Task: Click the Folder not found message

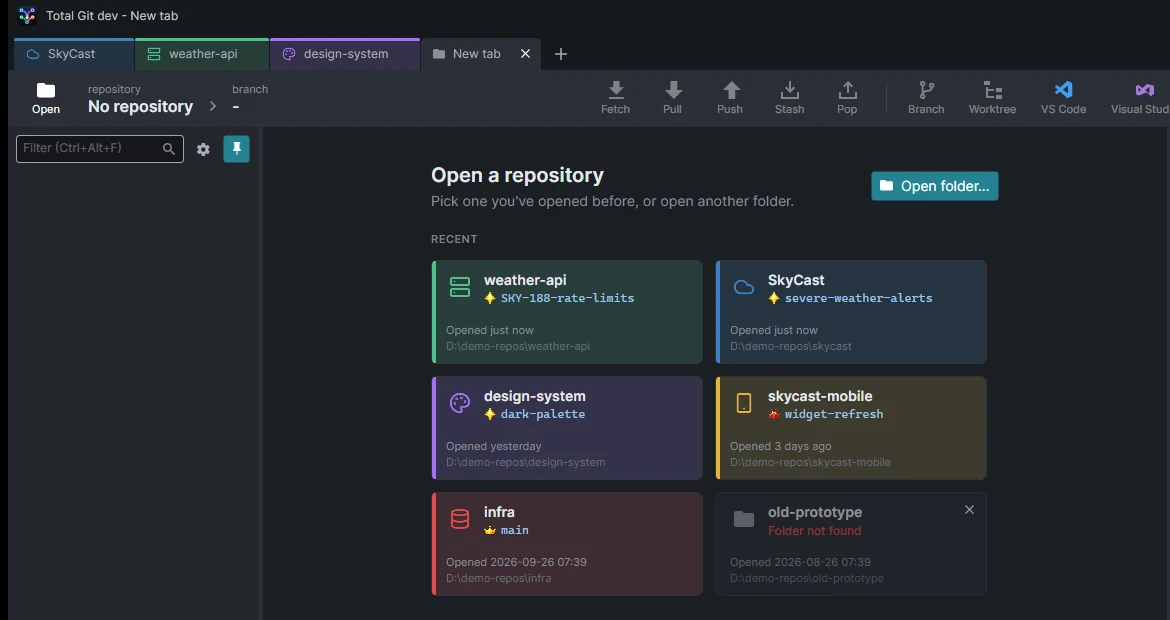Action: pos(814,530)
